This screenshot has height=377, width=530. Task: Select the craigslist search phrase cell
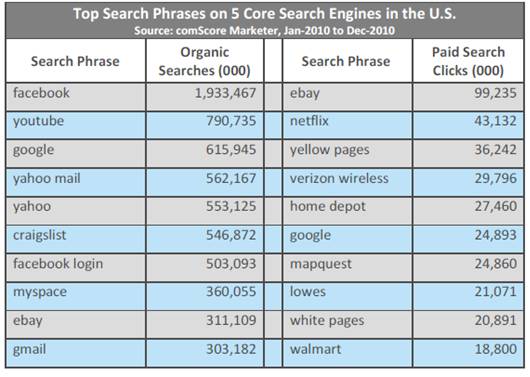(76, 239)
